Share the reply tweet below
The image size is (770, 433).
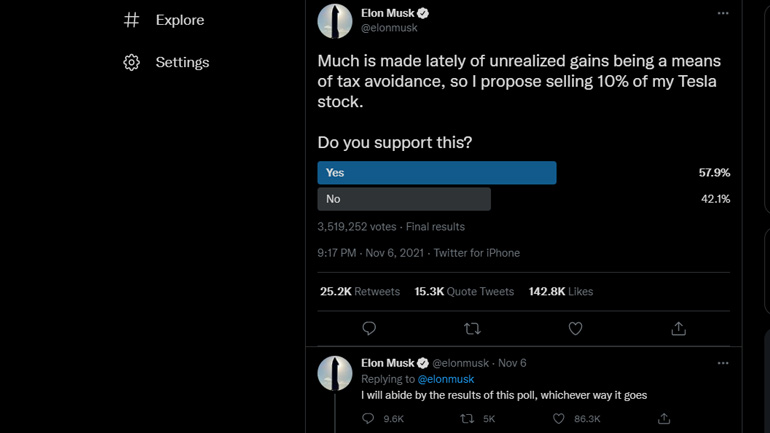tap(664, 419)
